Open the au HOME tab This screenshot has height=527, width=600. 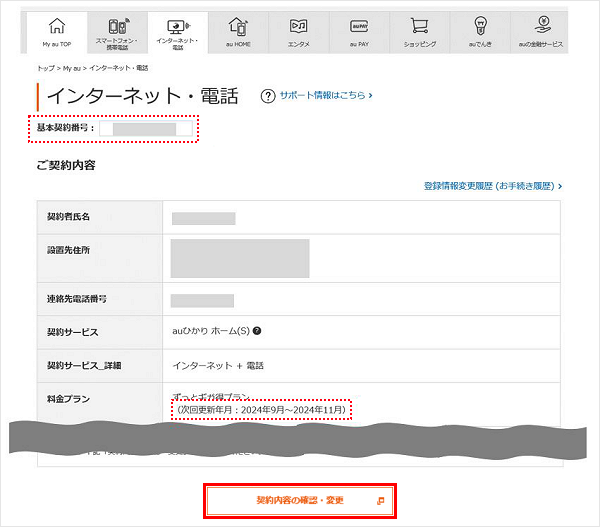click(238, 33)
